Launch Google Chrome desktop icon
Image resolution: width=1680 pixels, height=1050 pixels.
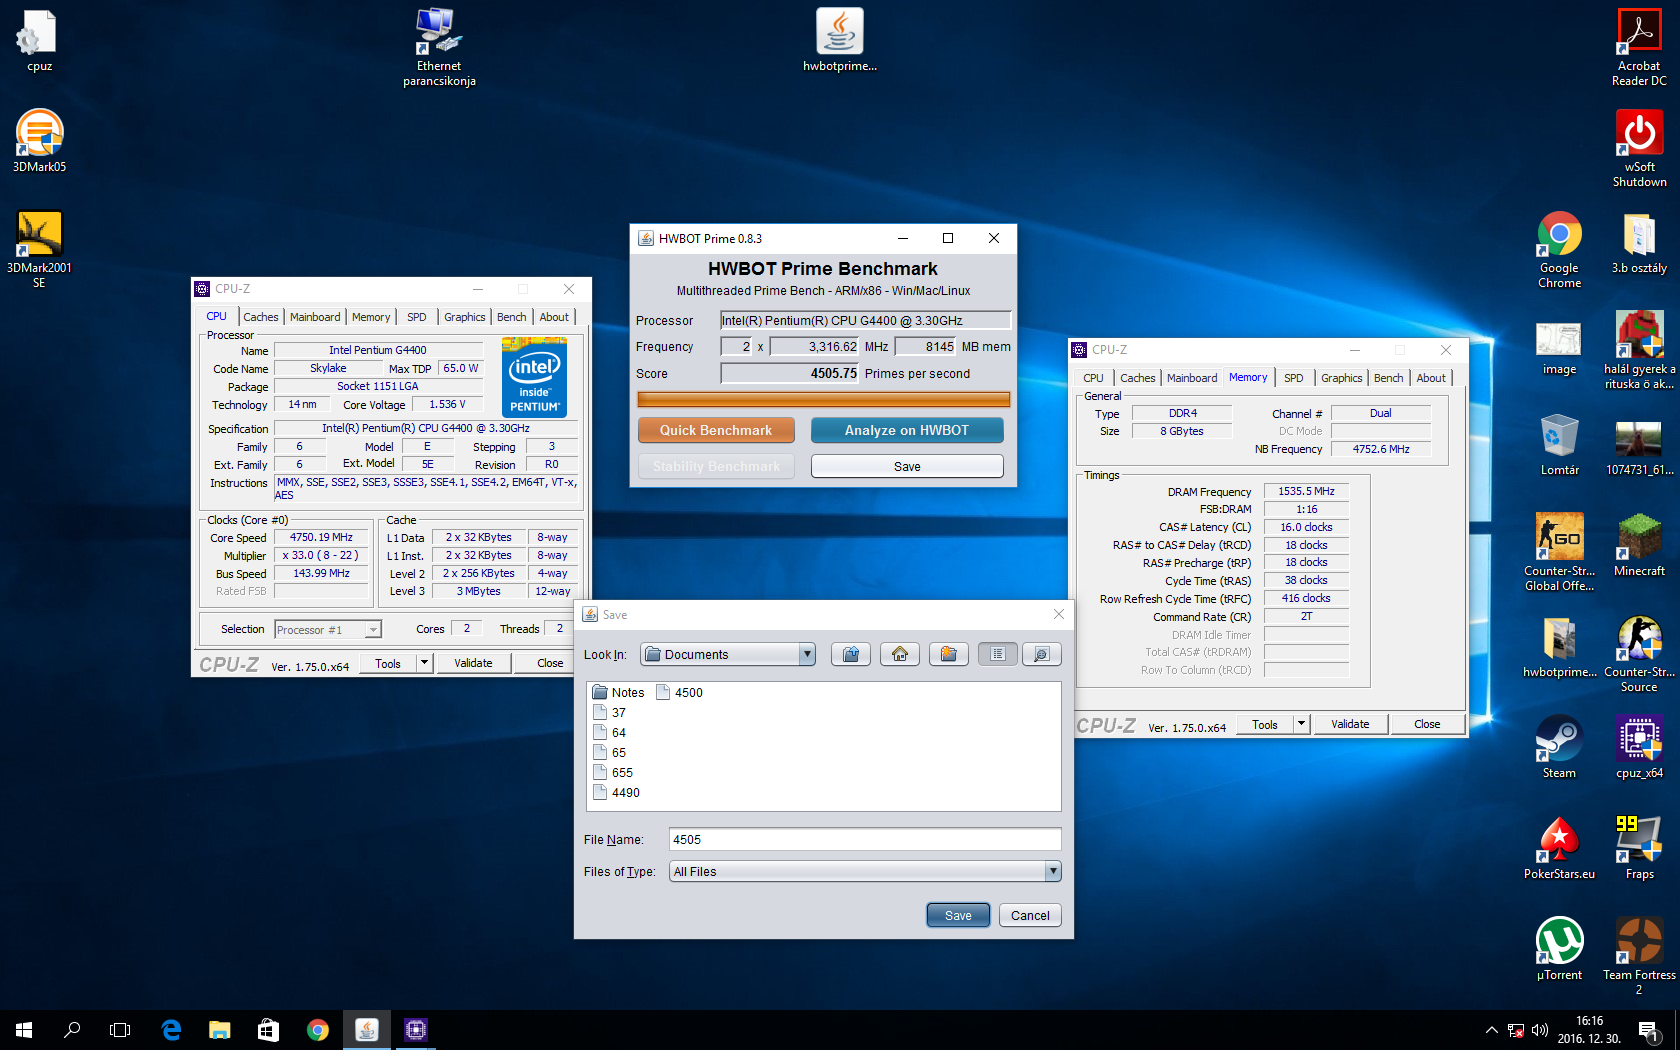[1559, 249]
